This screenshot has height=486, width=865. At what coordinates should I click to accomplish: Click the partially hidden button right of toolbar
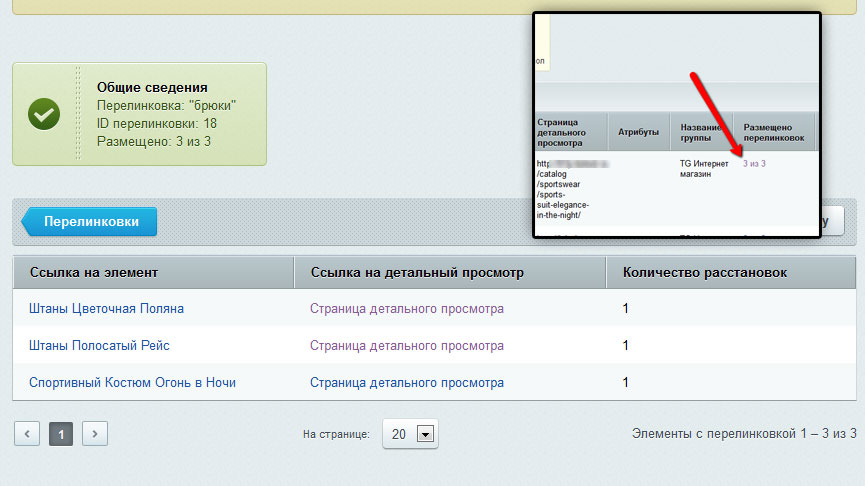pos(834,222)
